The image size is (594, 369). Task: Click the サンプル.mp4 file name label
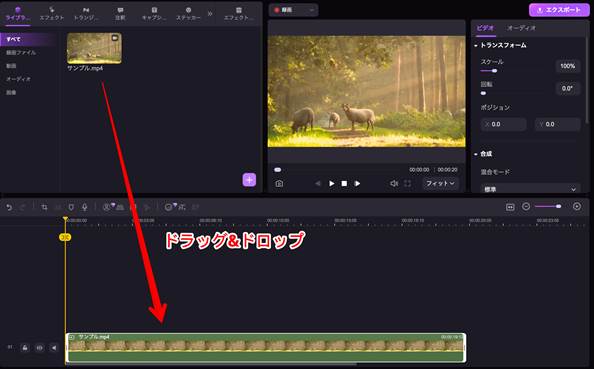tap(85, 68)
